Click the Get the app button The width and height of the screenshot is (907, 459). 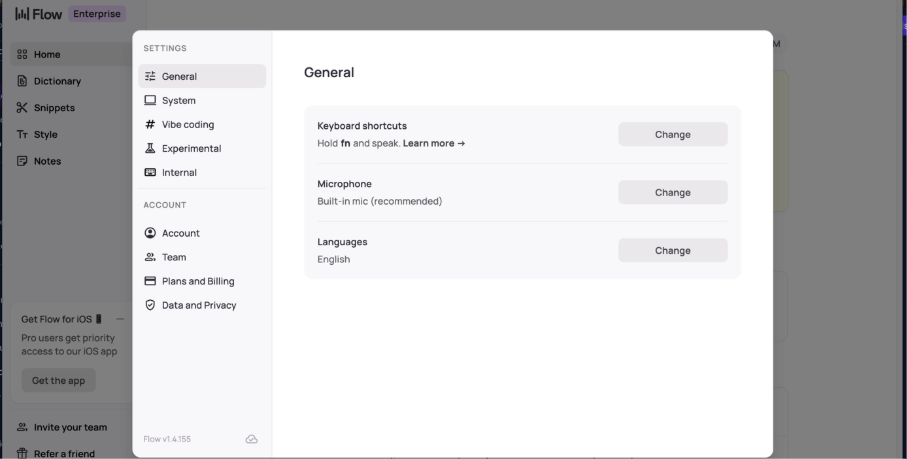pos(58,380)
